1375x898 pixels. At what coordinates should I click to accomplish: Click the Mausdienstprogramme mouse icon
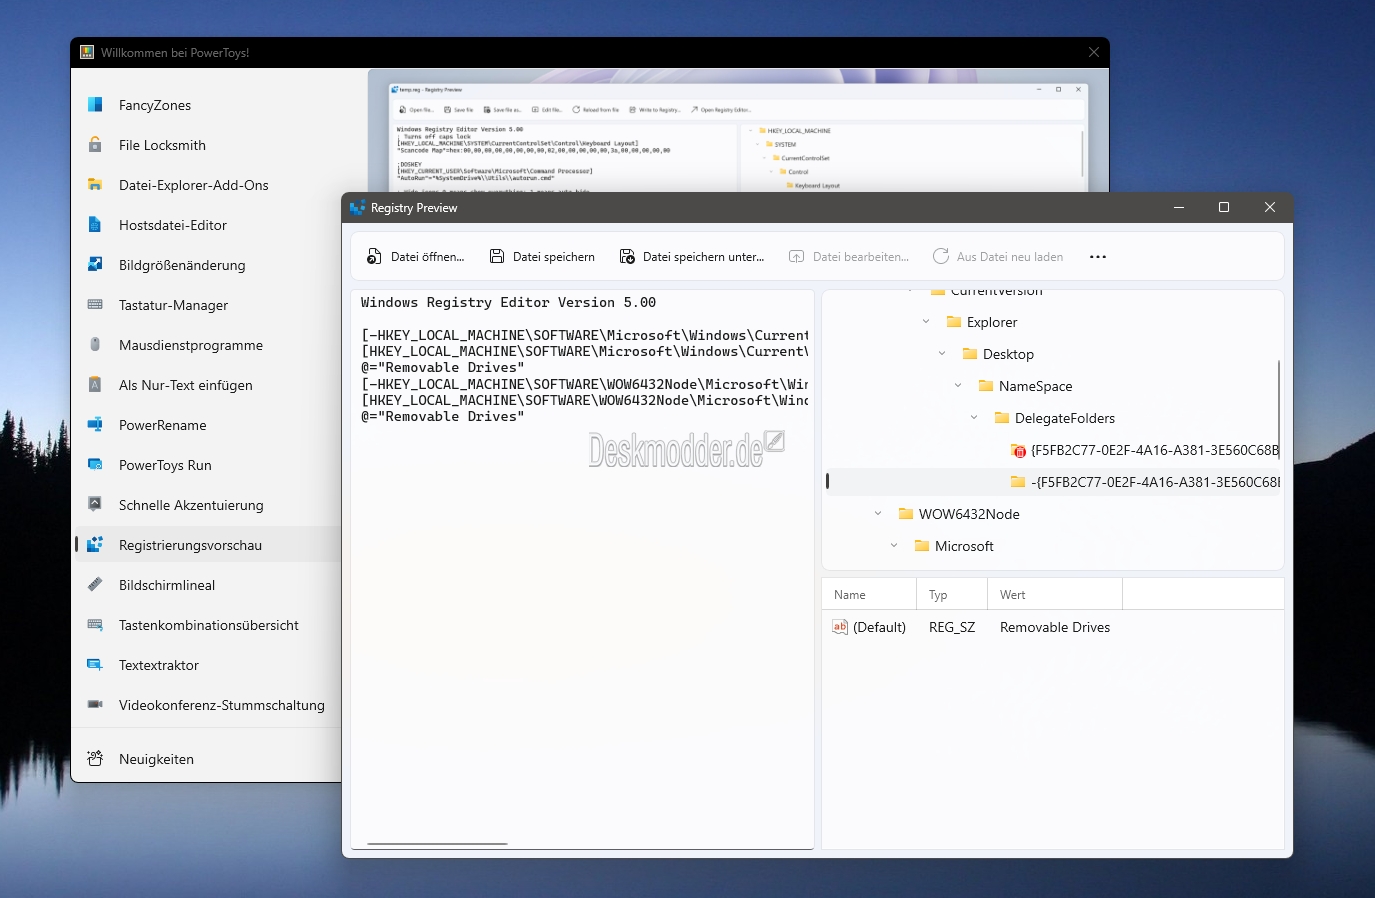click(x=95, y=344)
